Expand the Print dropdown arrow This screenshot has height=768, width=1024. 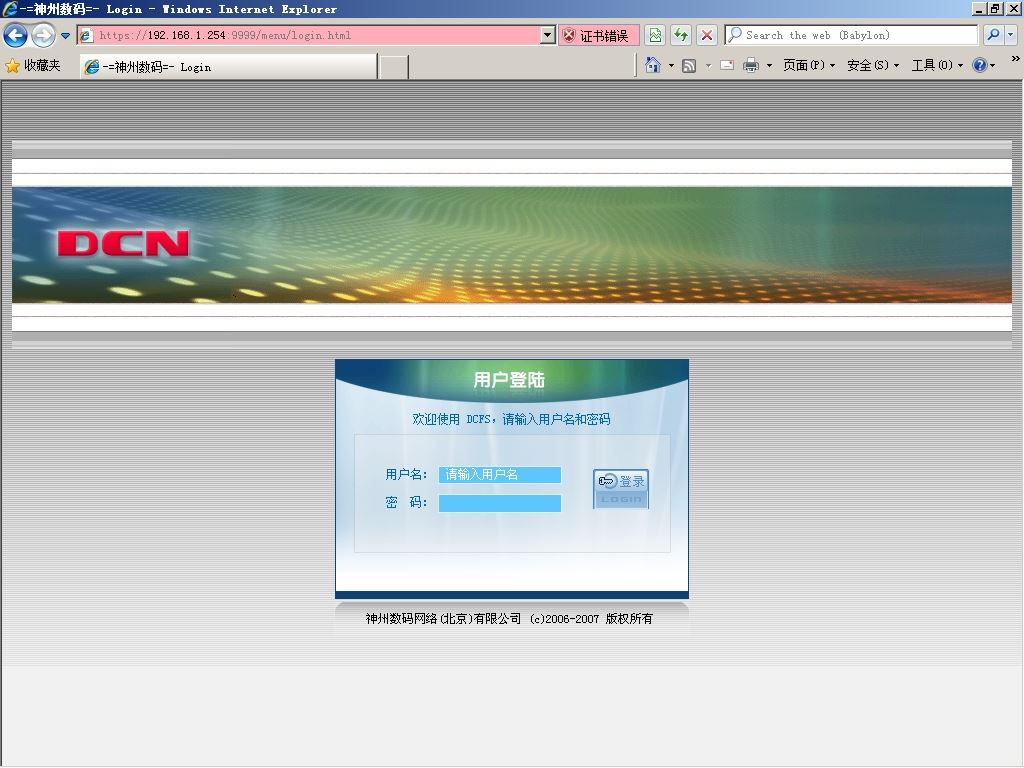click(x=769, y=65)
